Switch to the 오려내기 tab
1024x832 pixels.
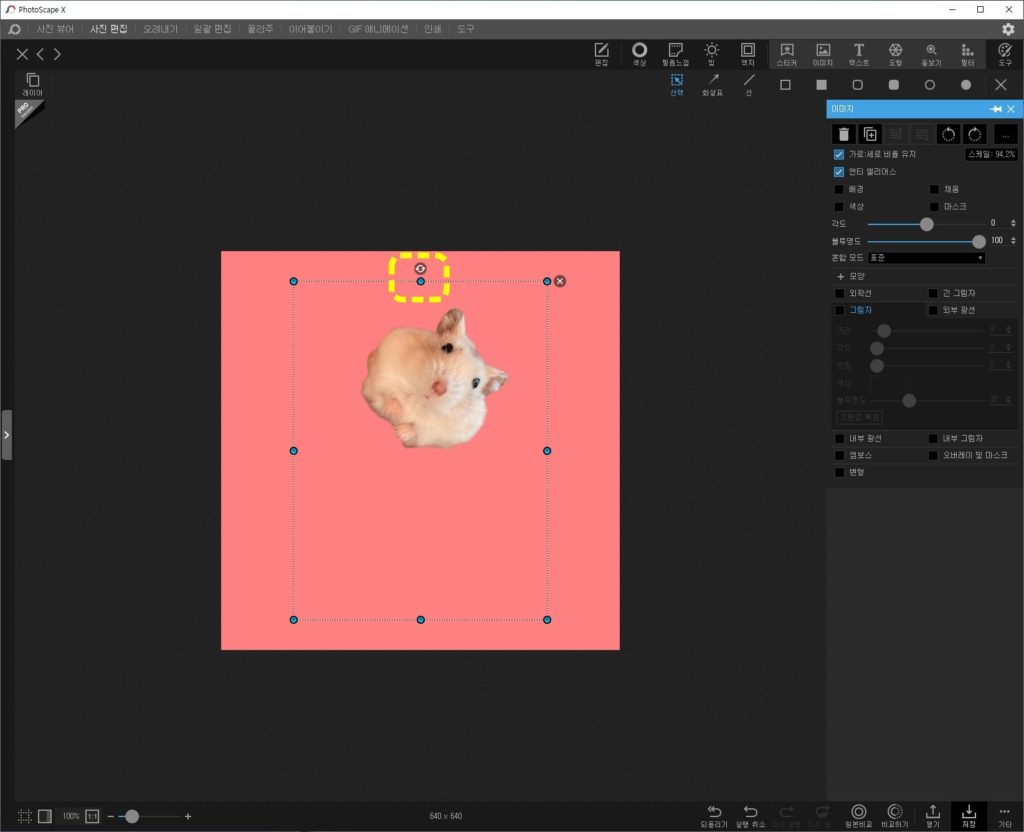160,29
